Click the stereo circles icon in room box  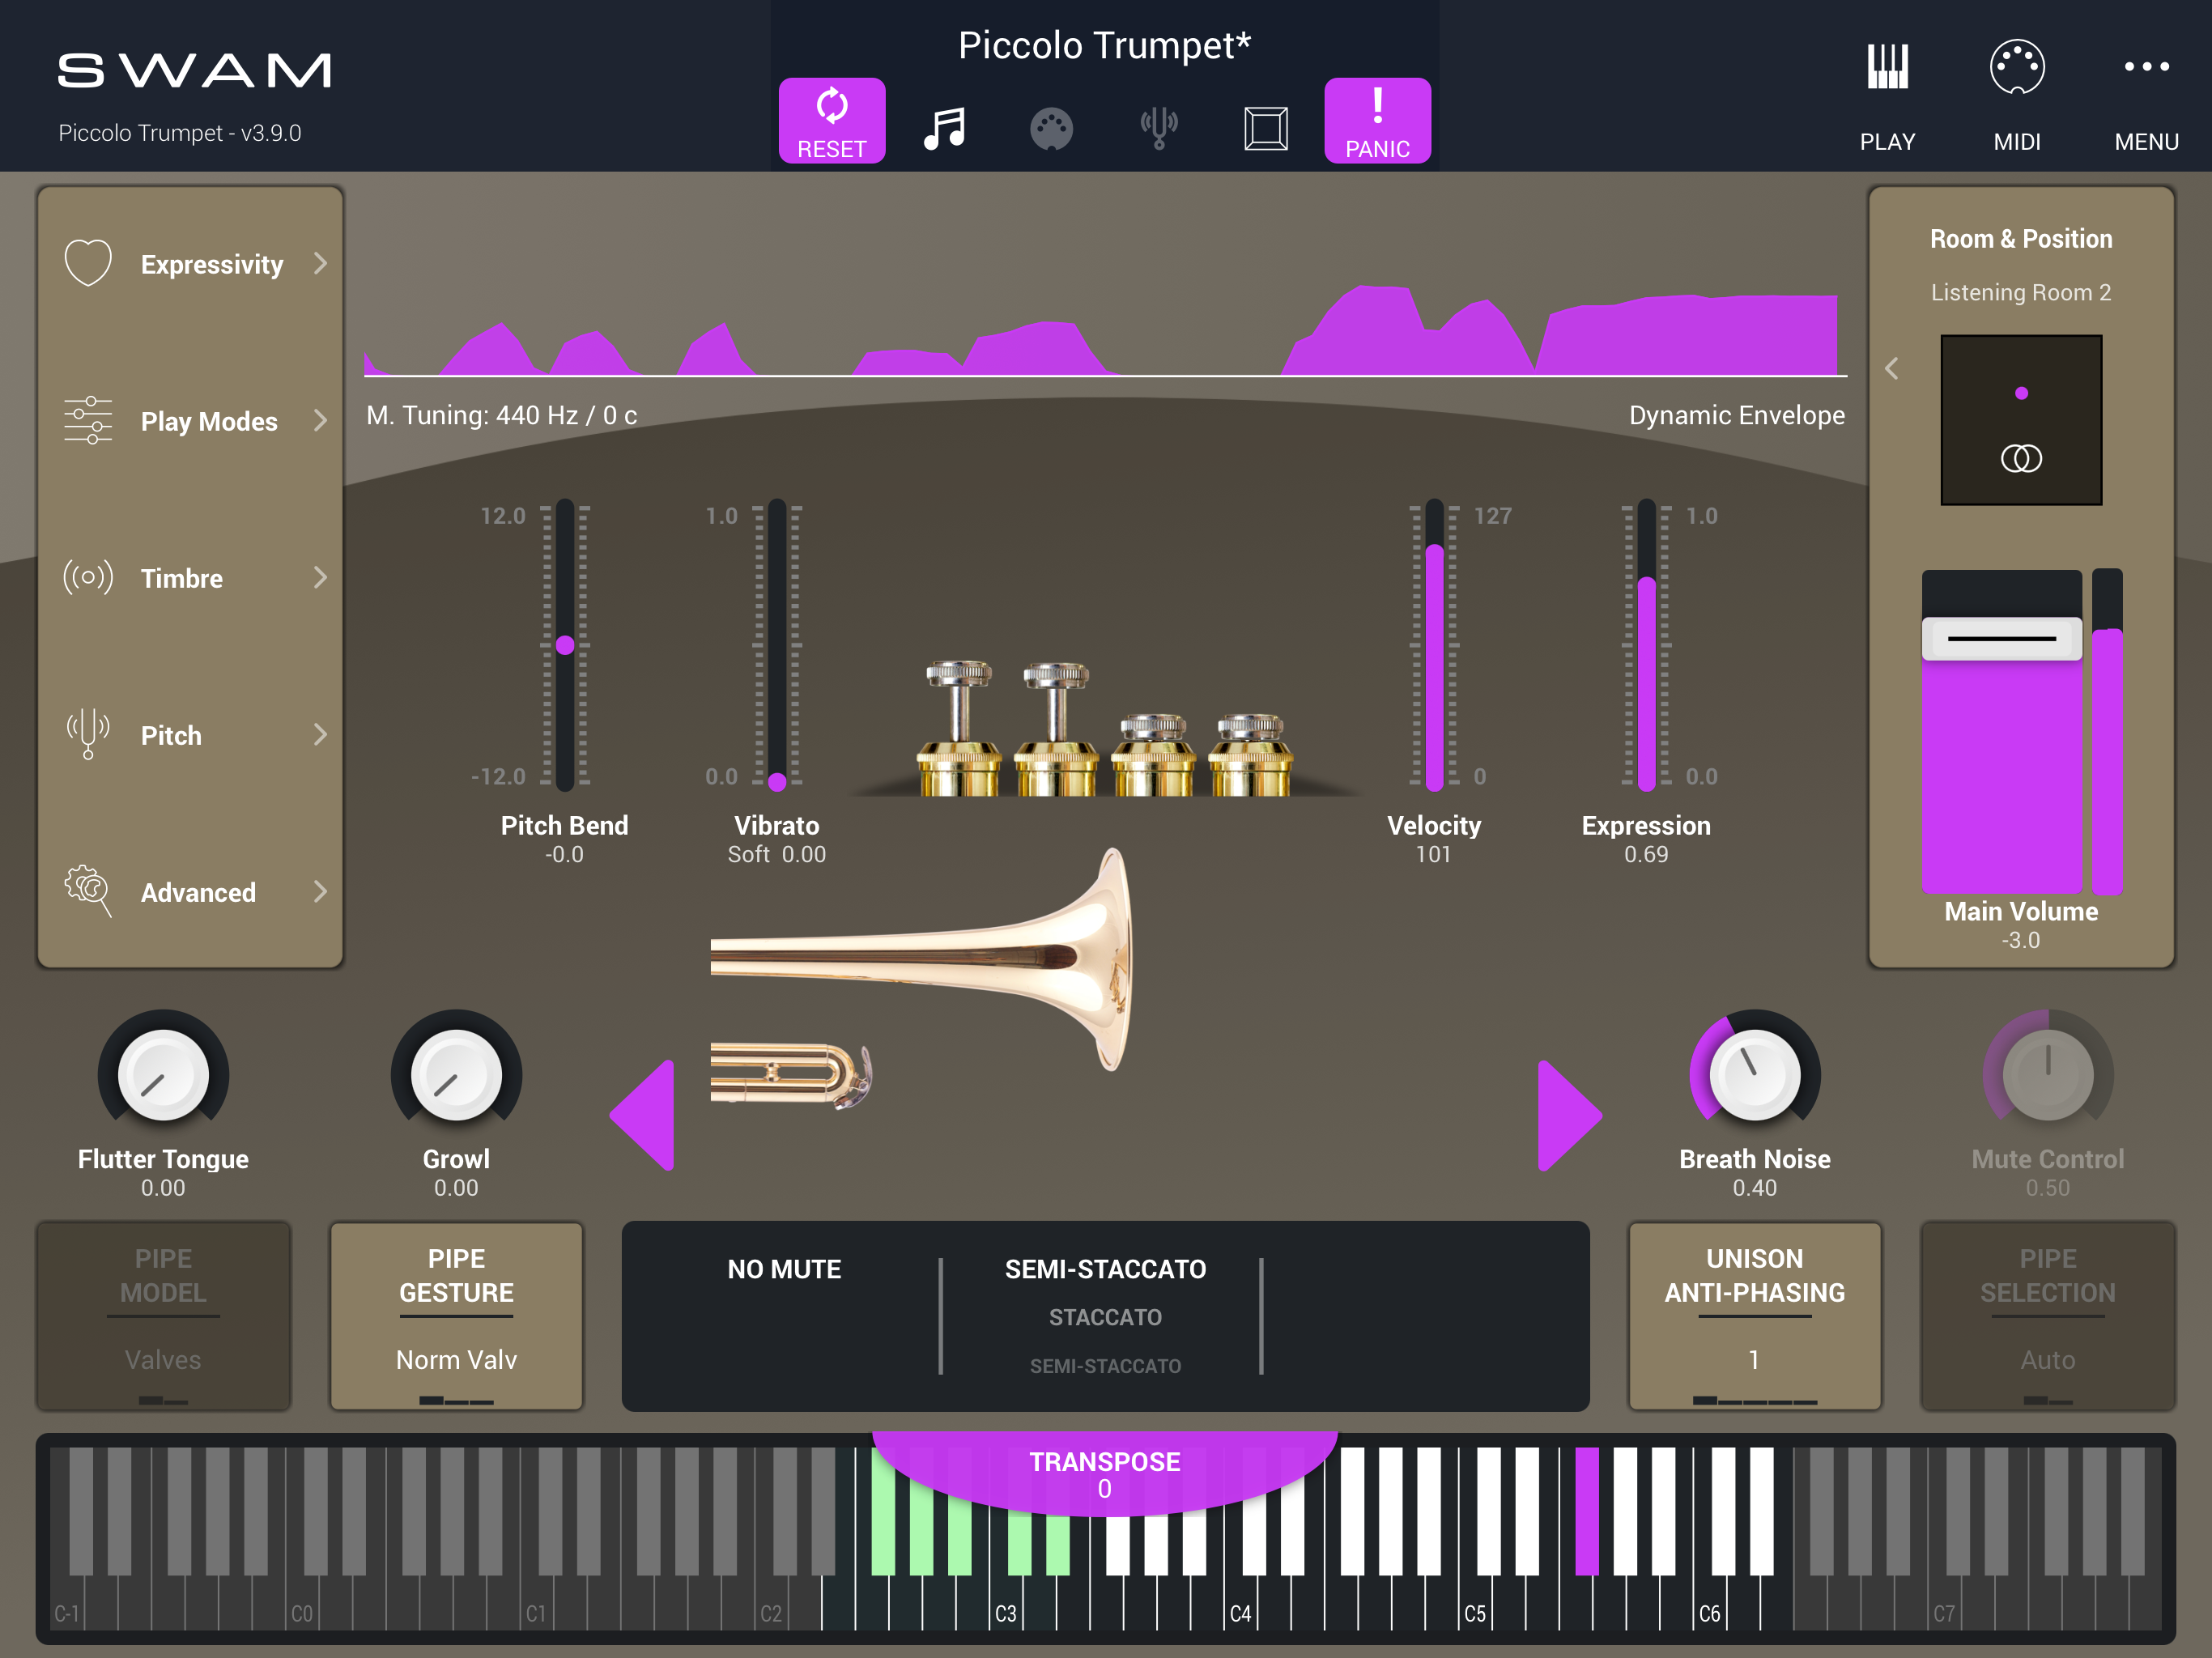point(2021,458)
